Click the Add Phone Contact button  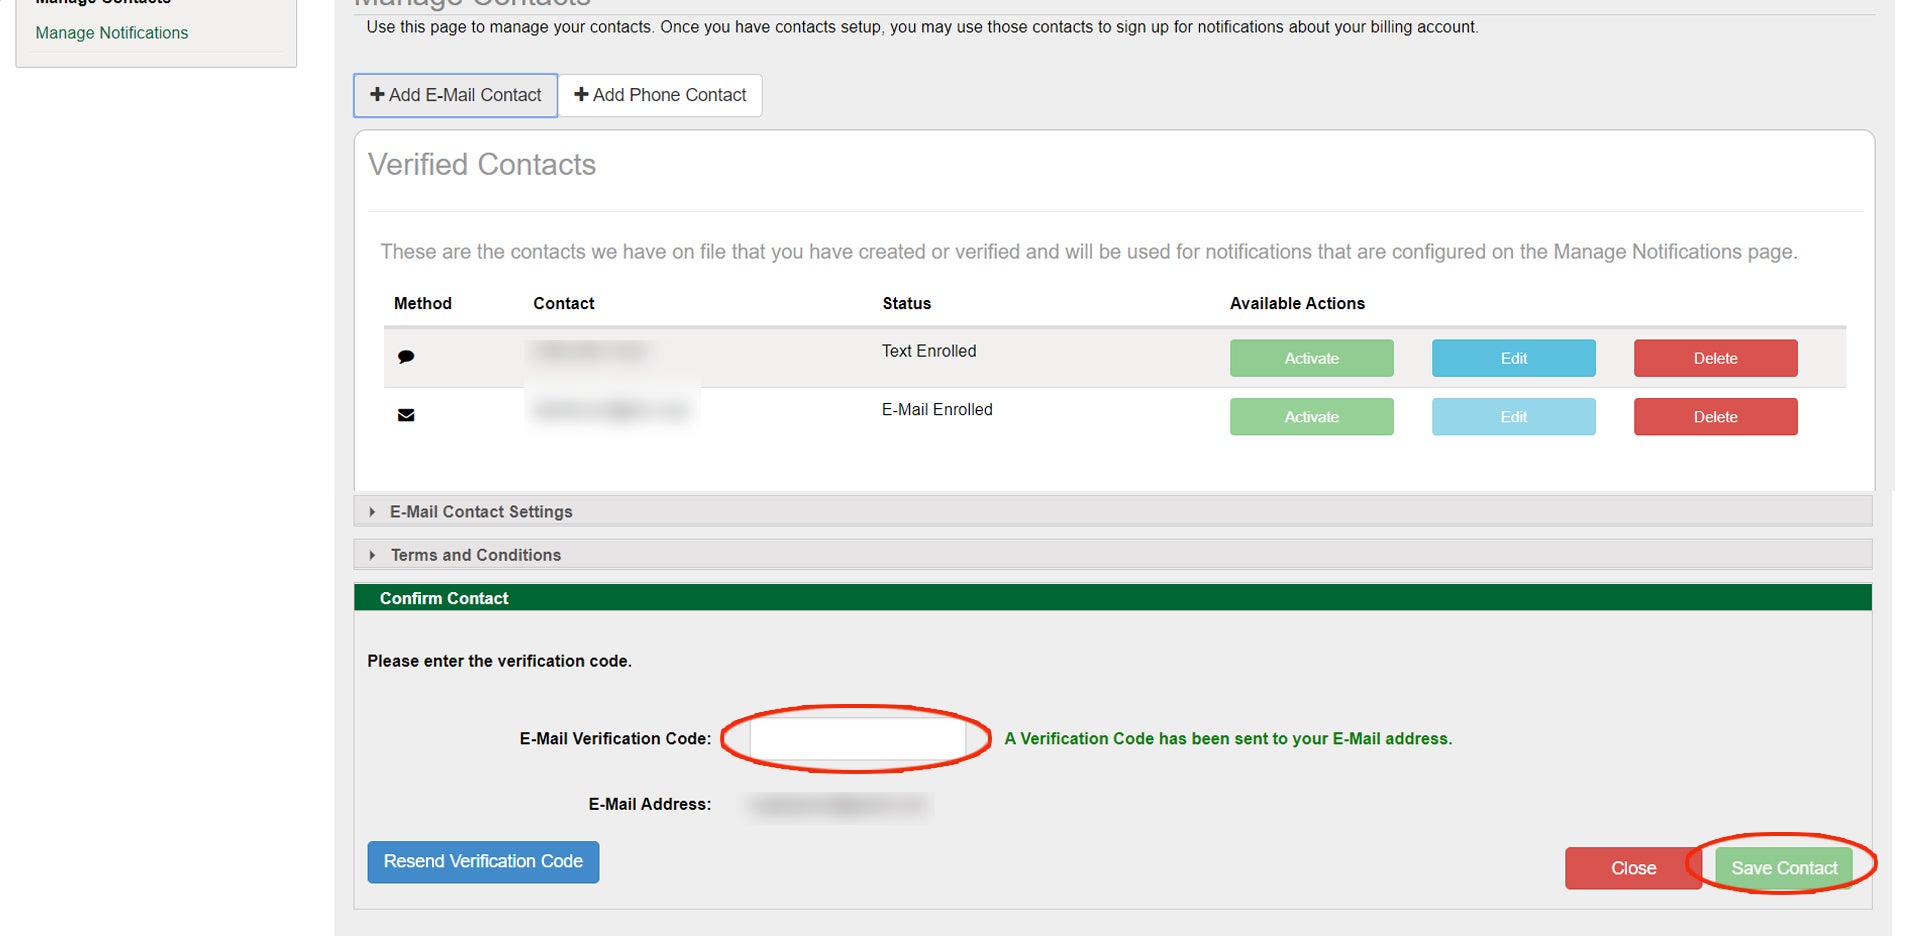point(660,95)
